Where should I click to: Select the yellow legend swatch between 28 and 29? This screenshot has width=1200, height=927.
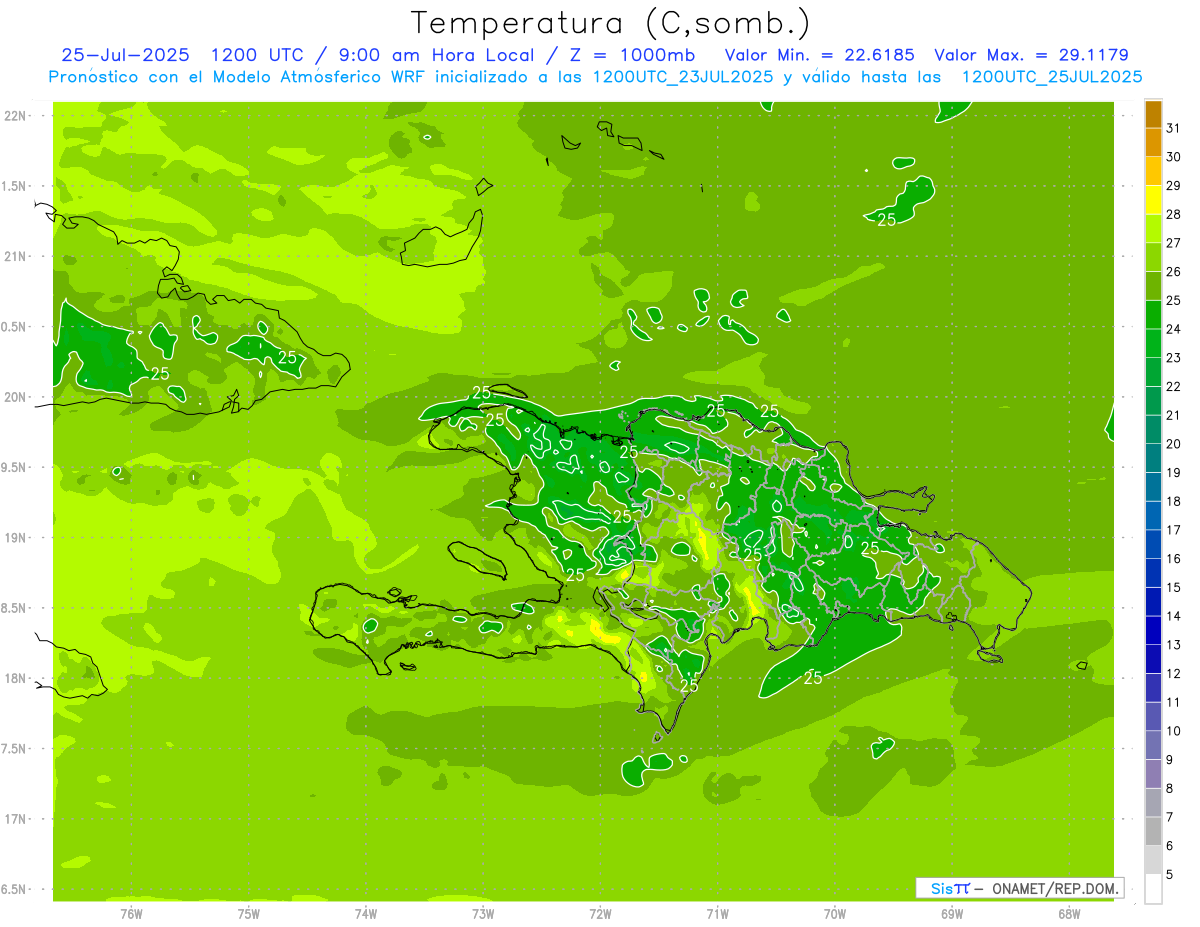(1153, 200)
